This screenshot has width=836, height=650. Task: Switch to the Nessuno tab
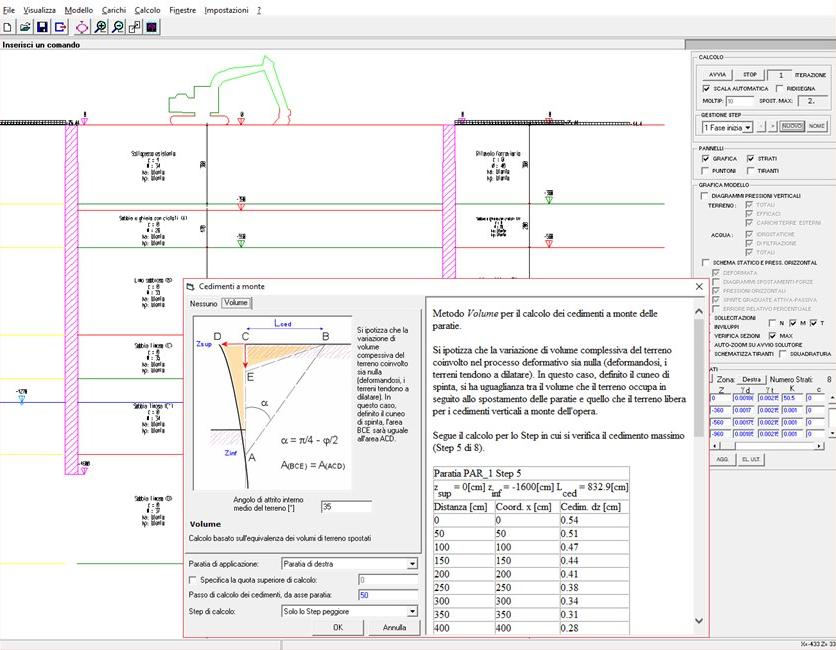tap(204, 302)
